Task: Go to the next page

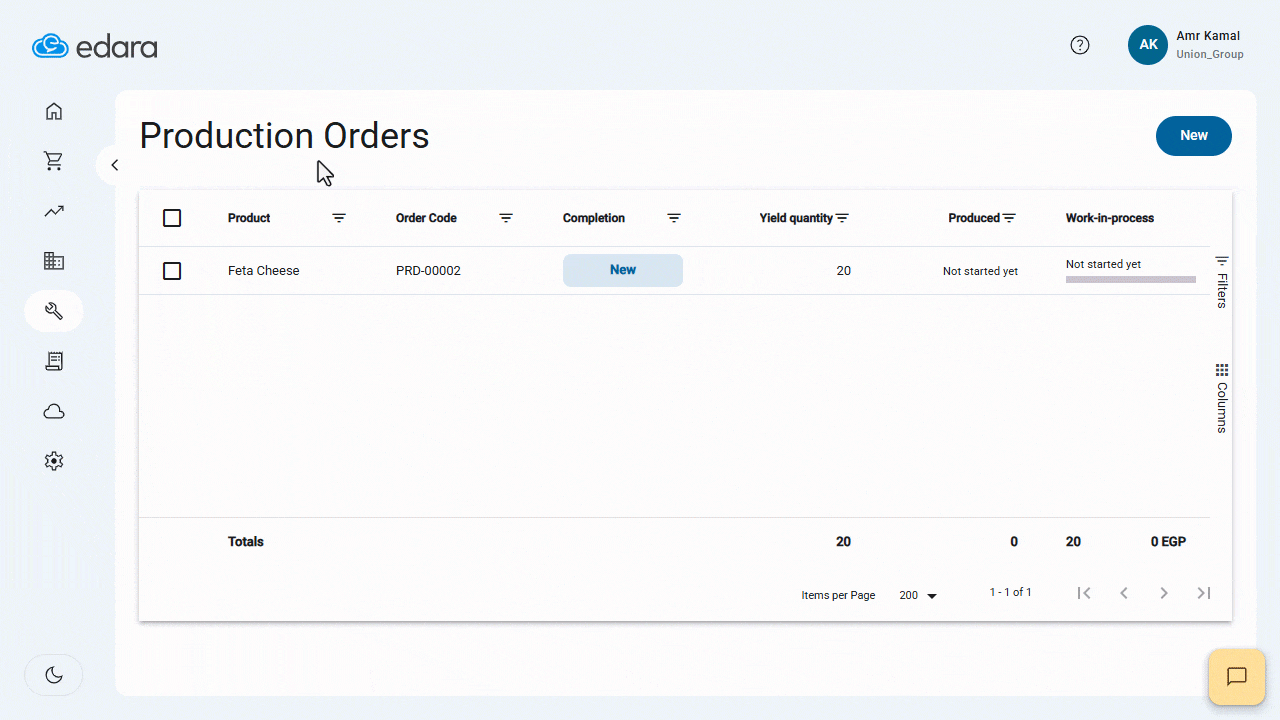Action: [1164, 593]
